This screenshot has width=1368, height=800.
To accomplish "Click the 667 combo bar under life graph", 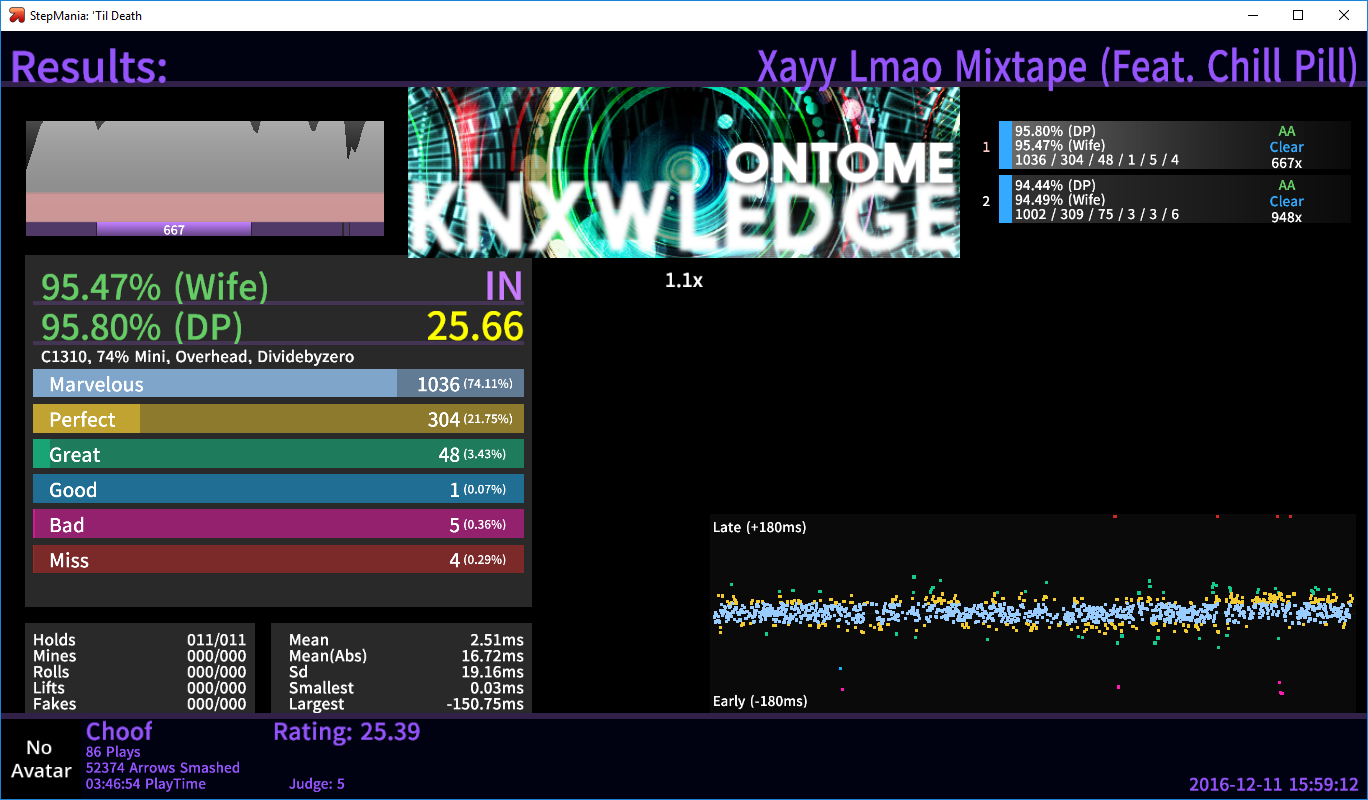I will [x=174, y=229].
